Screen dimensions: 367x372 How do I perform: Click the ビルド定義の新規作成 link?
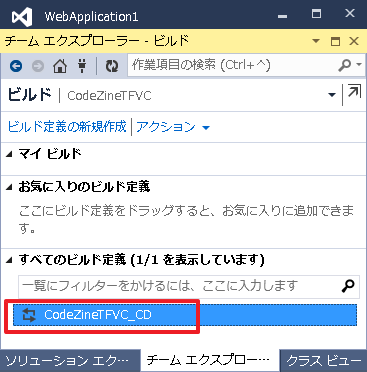pyautogui.click(x=67, y=127)
